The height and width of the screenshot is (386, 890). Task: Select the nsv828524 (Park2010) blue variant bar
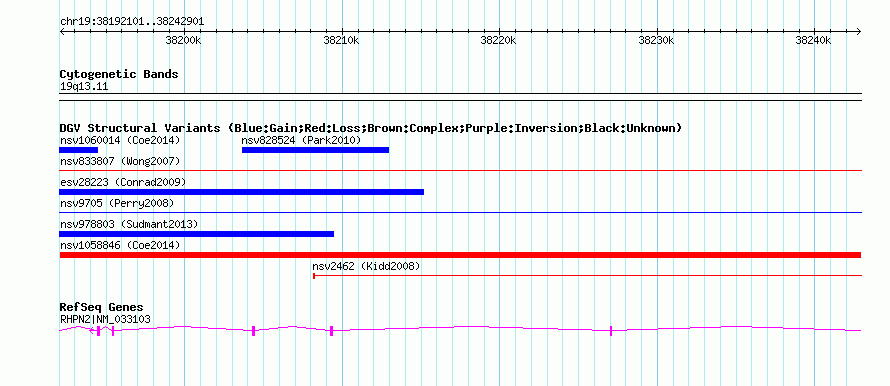(x=316, y=150)
